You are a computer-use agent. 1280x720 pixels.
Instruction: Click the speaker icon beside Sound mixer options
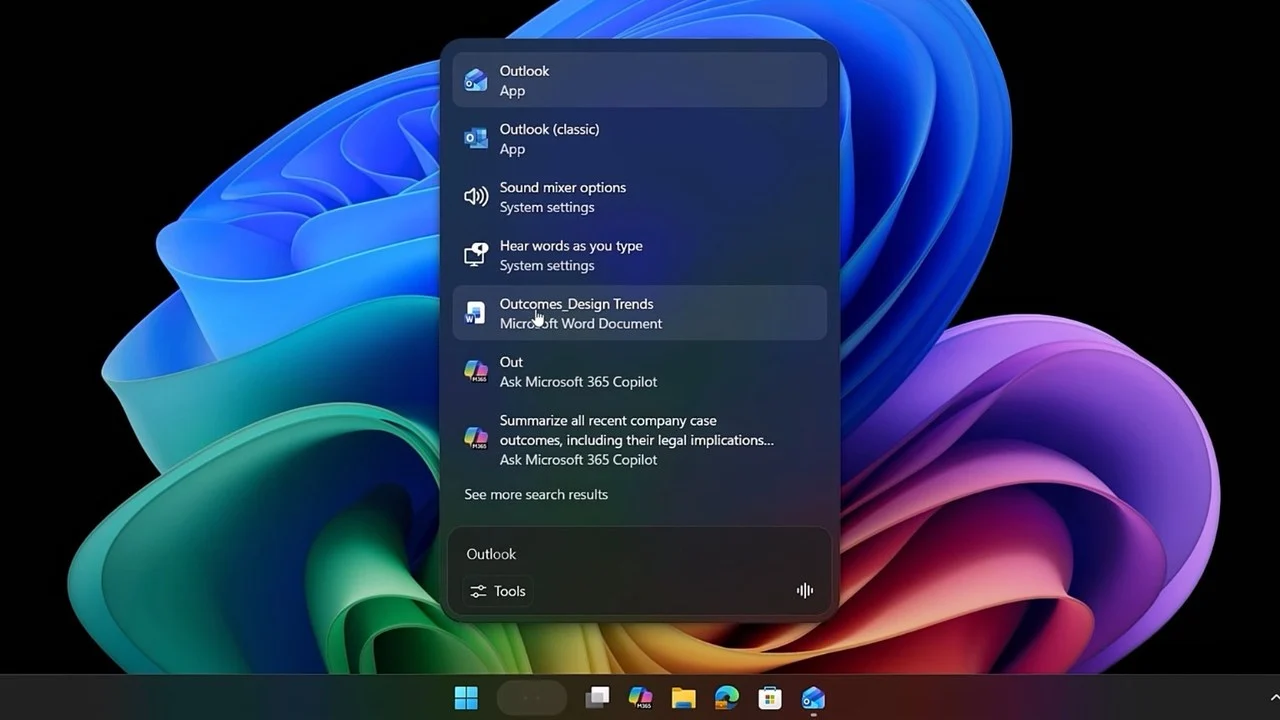pos(476,197)
